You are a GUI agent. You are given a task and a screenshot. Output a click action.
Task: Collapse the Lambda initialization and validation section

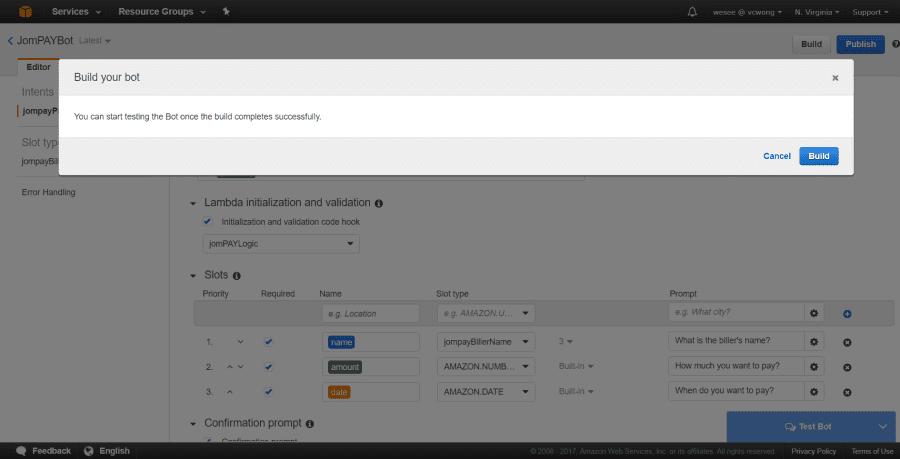click(x=193, y=203)
